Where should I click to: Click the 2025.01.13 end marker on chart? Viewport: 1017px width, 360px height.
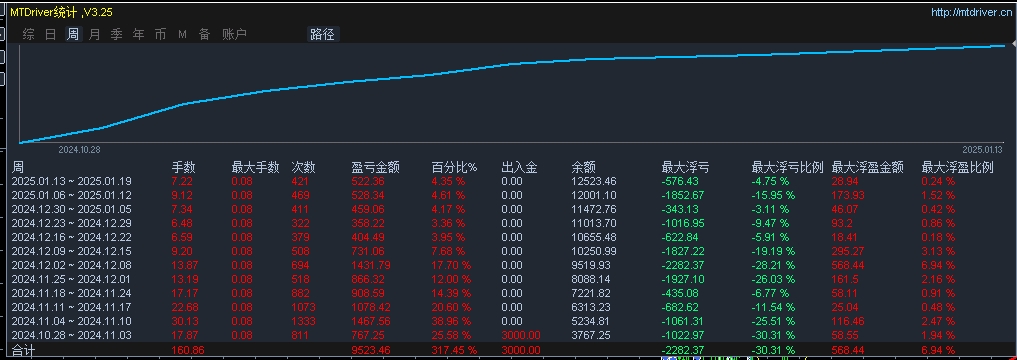[x=982, y=149]
